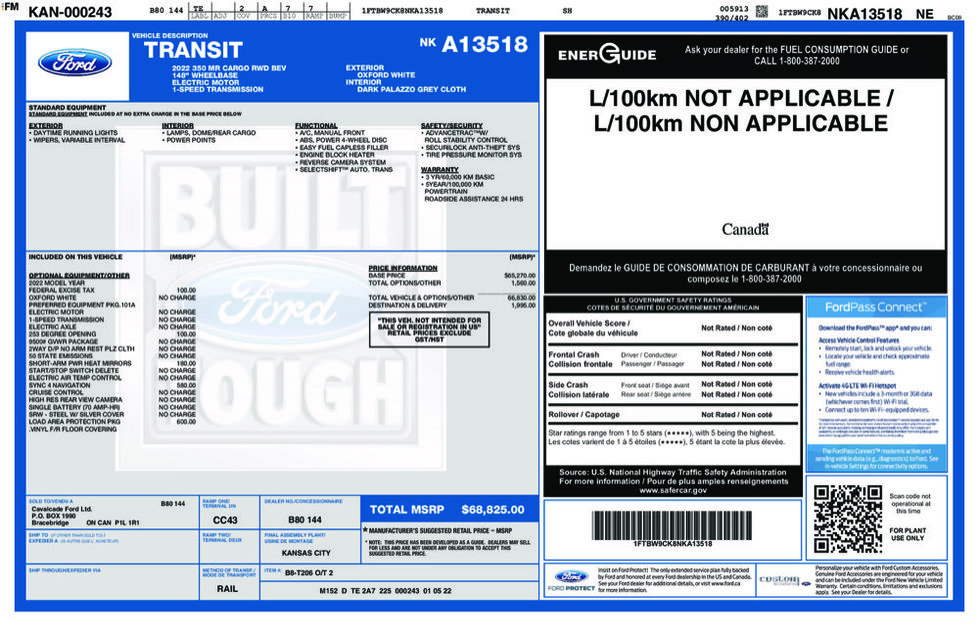Click the Canada wordmark in the EnerGuide panel
This screenshot has width=979, height=633.
pyautogui.click(x=745, y=229)
